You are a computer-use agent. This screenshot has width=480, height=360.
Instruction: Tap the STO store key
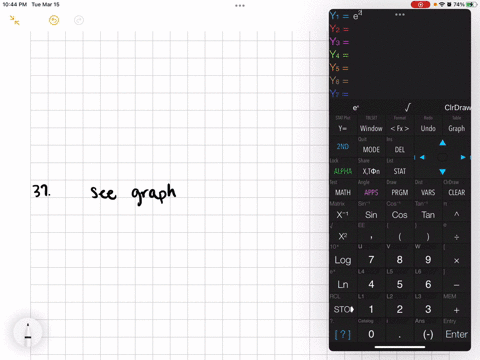click(x=343, y=309)
